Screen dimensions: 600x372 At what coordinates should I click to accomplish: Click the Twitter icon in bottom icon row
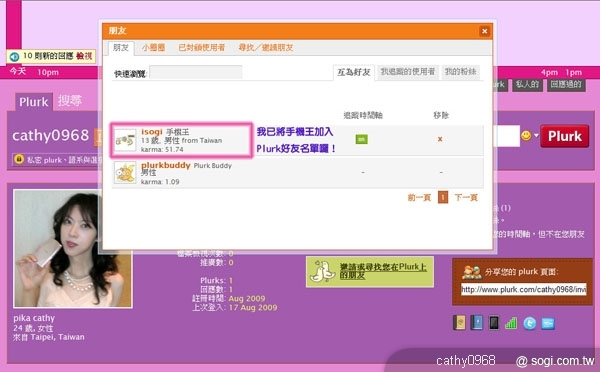530,323
